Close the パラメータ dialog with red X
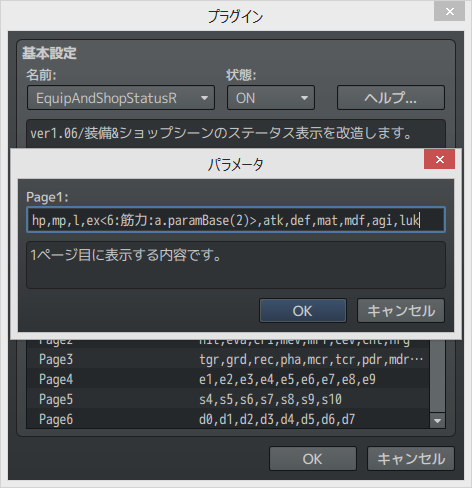 439,159
